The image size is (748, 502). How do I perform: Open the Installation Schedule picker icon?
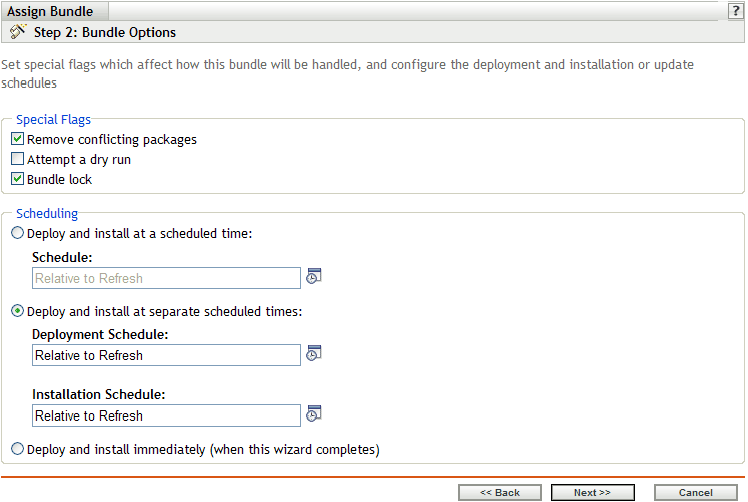click(314, 414)
